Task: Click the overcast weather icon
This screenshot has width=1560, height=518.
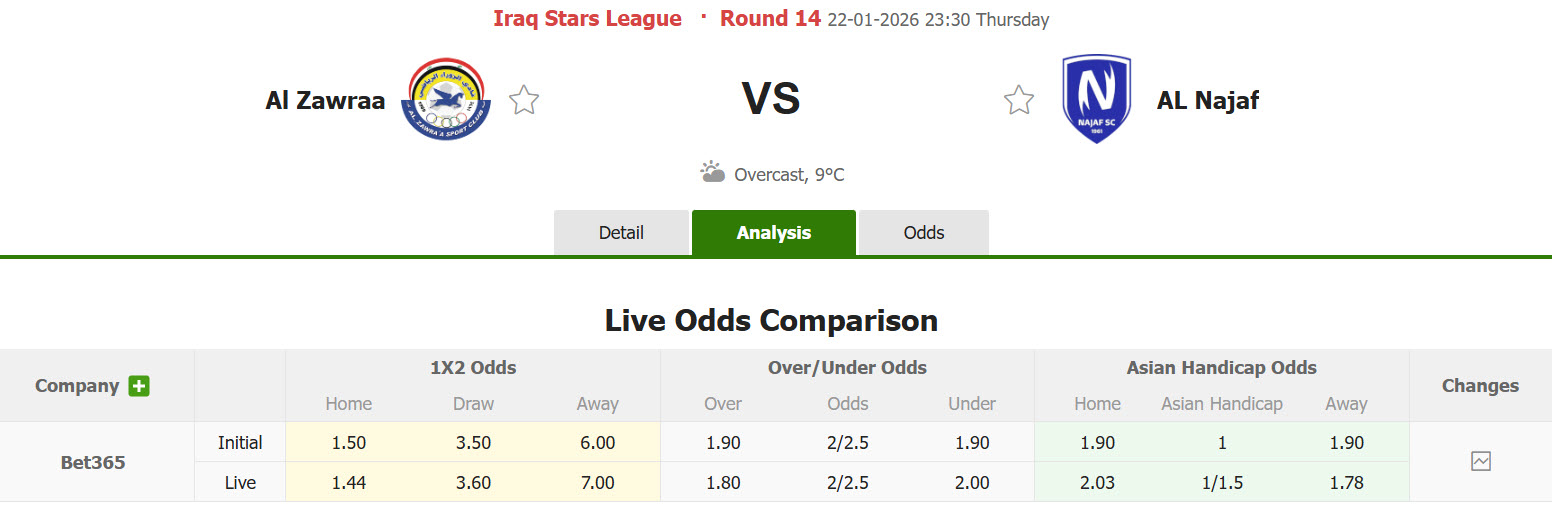Action: click(x=712, y=172)
